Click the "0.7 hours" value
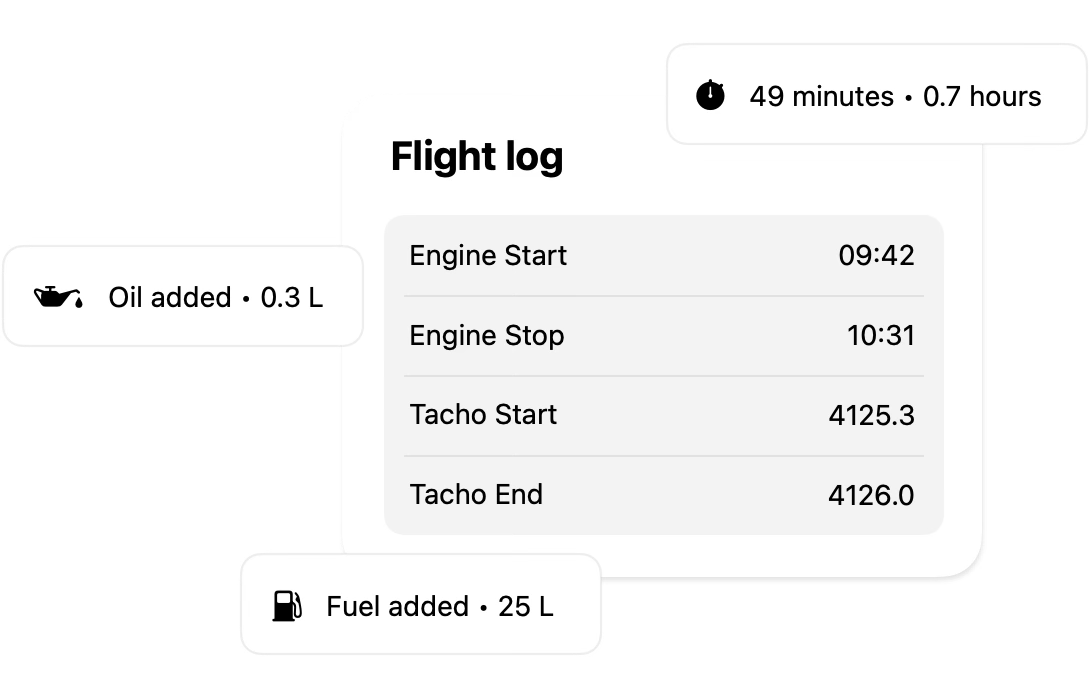 click(x=982, y=96)
